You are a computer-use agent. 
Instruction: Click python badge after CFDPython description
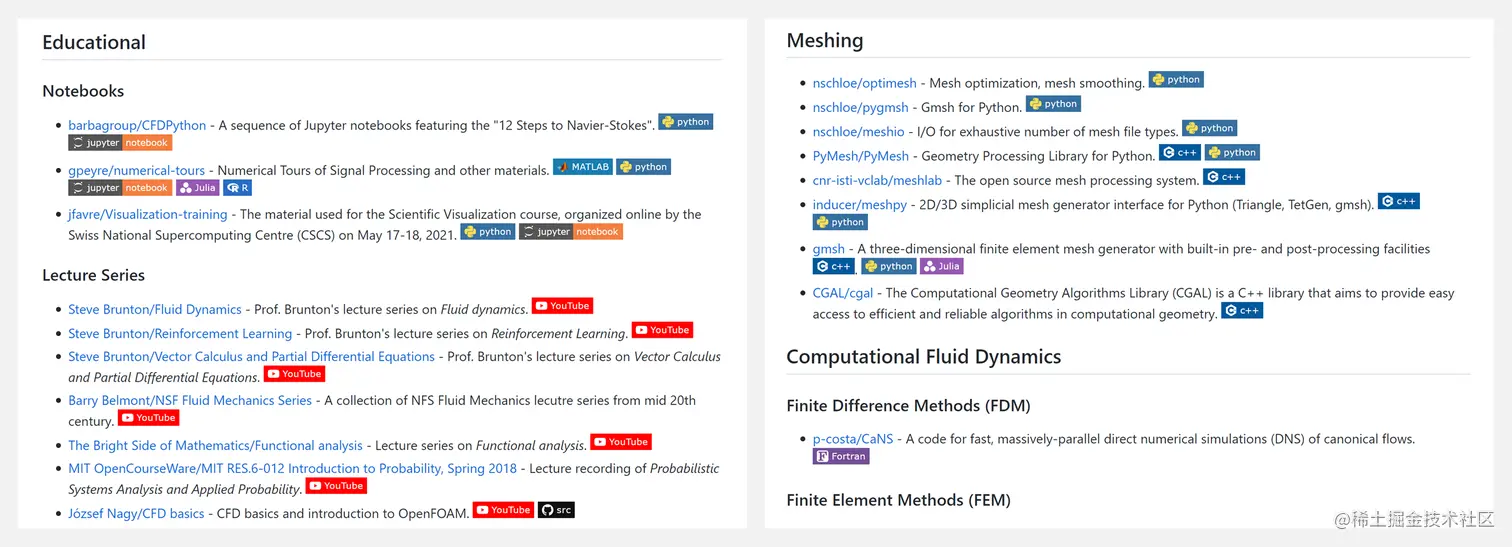click(x=686, y=122)
